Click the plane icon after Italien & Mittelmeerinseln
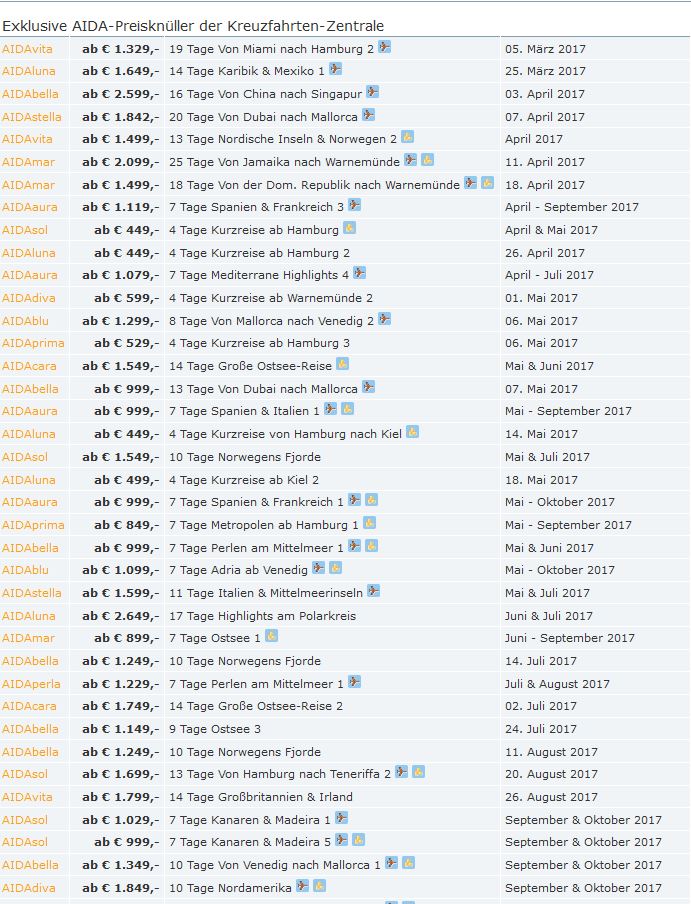This screenshot has width=691, height=904. (x=373, y=590)
